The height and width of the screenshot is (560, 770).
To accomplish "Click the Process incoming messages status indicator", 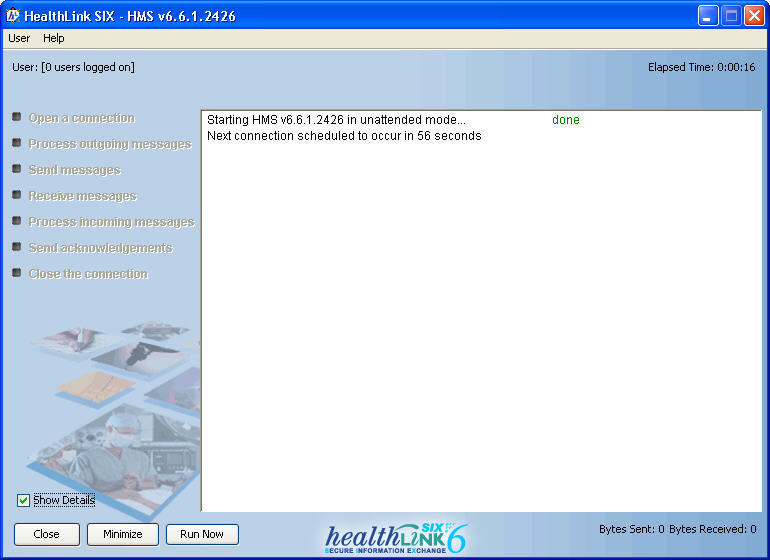I will (17, 221).
